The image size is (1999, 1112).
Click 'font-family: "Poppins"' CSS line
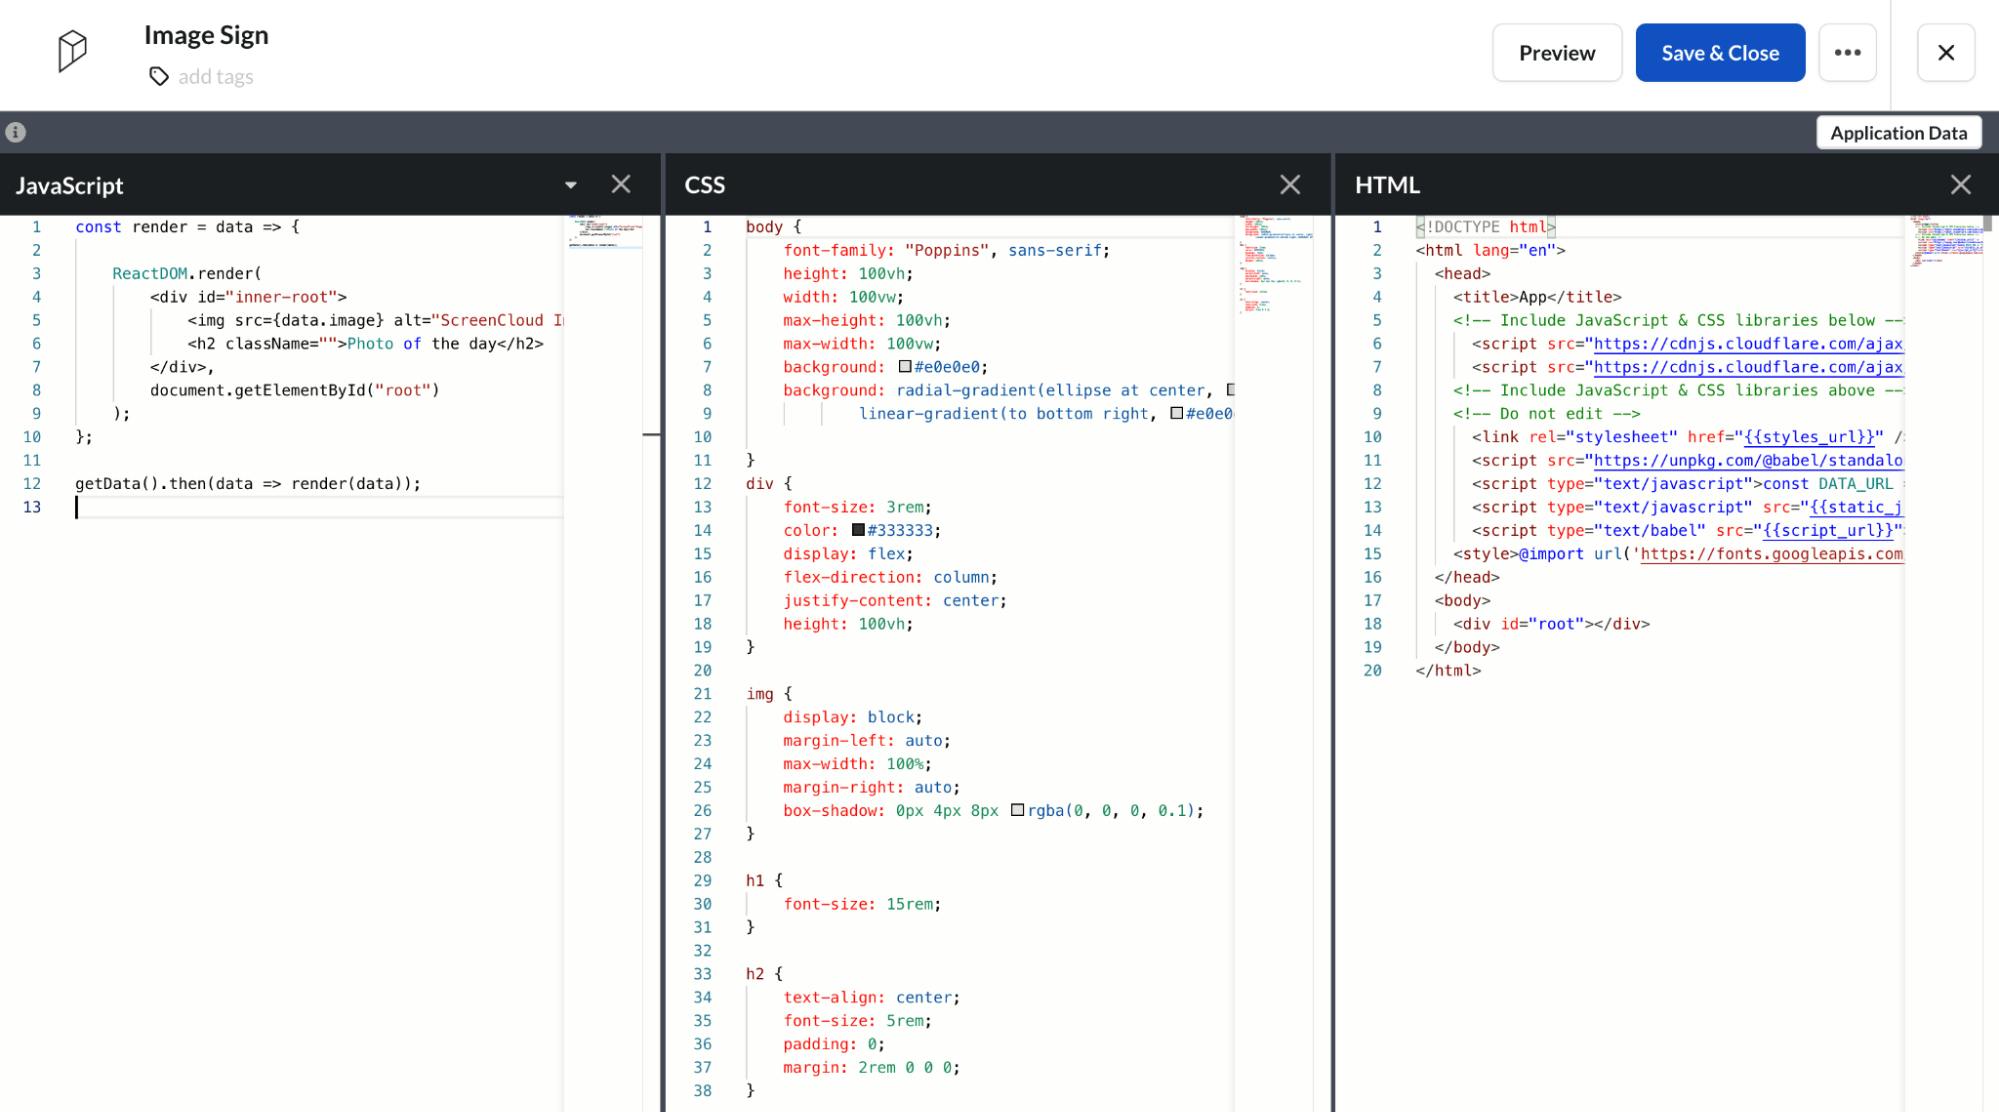[x=946, y=250]
